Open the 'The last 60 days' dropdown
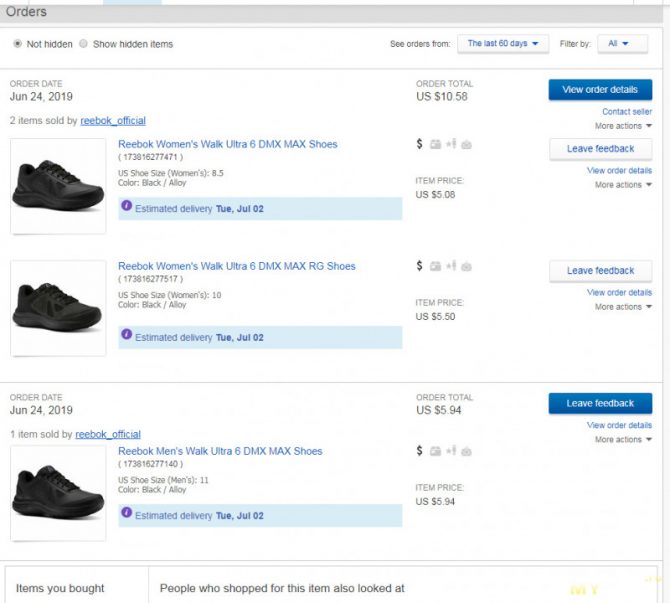The image size is (670, 603). click(x=503, y=44)
